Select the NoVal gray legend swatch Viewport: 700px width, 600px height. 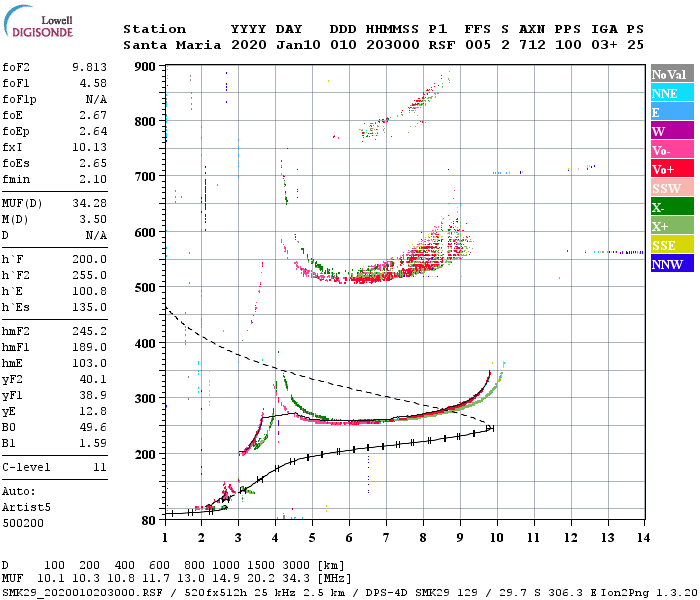coord(672,74)
